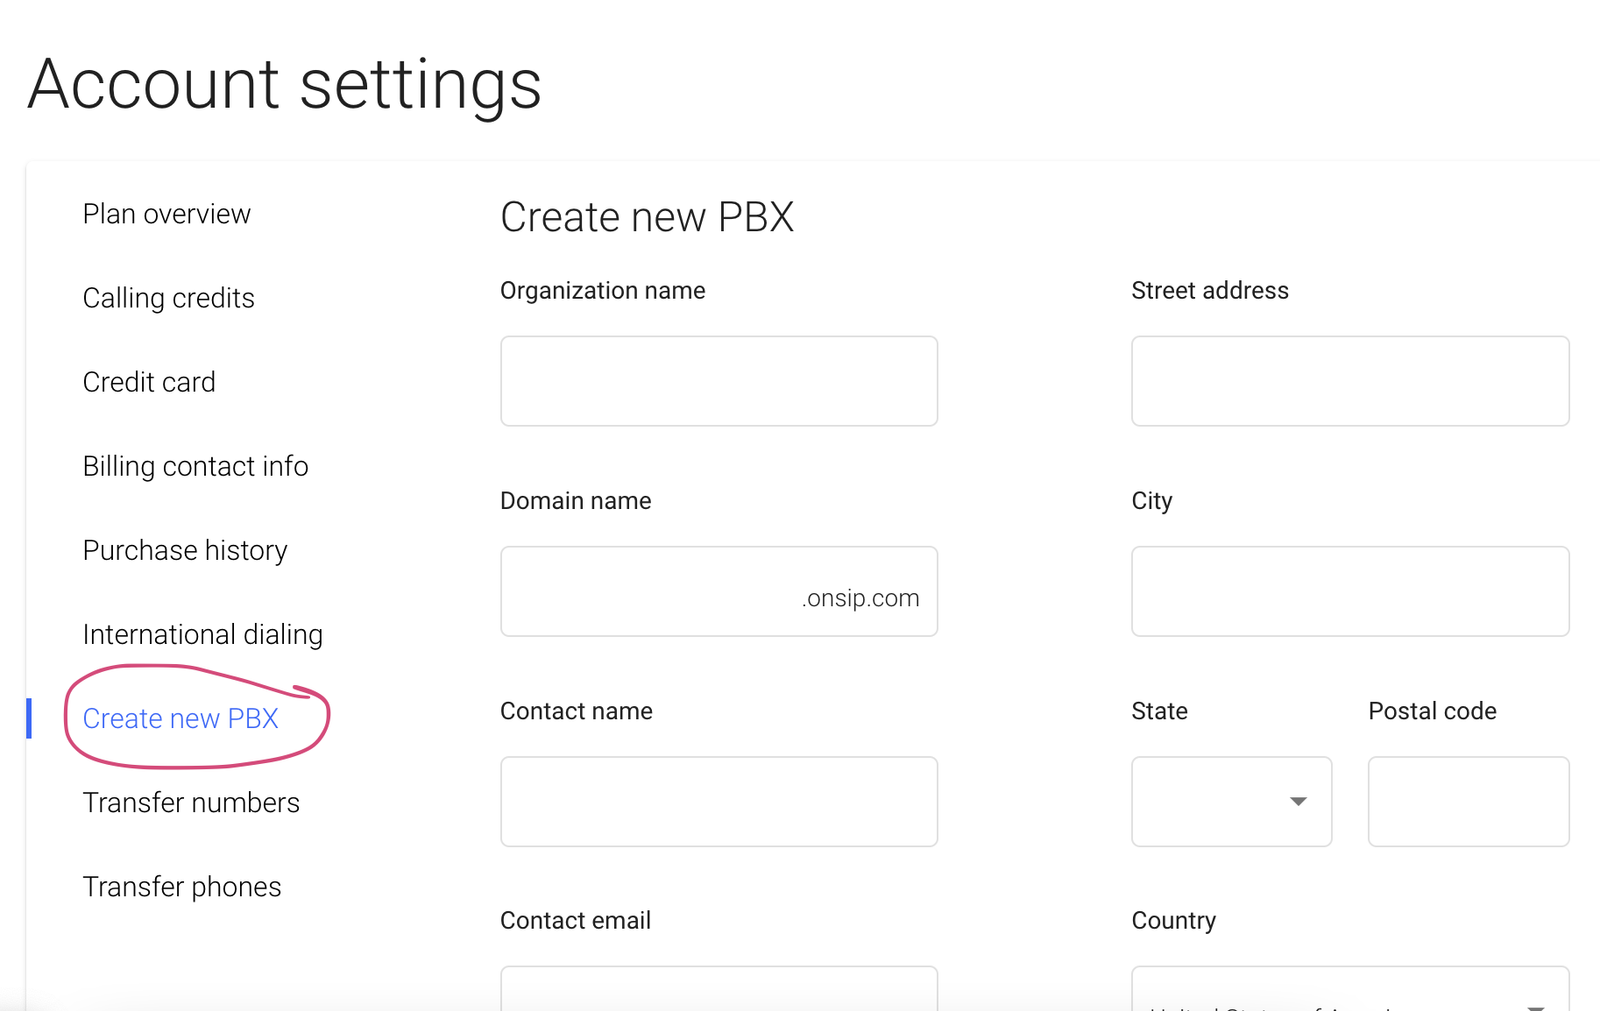The width and height of the screenshot is (1600, 1011).
Task: View Purchase history
Action: click(185, 550)
